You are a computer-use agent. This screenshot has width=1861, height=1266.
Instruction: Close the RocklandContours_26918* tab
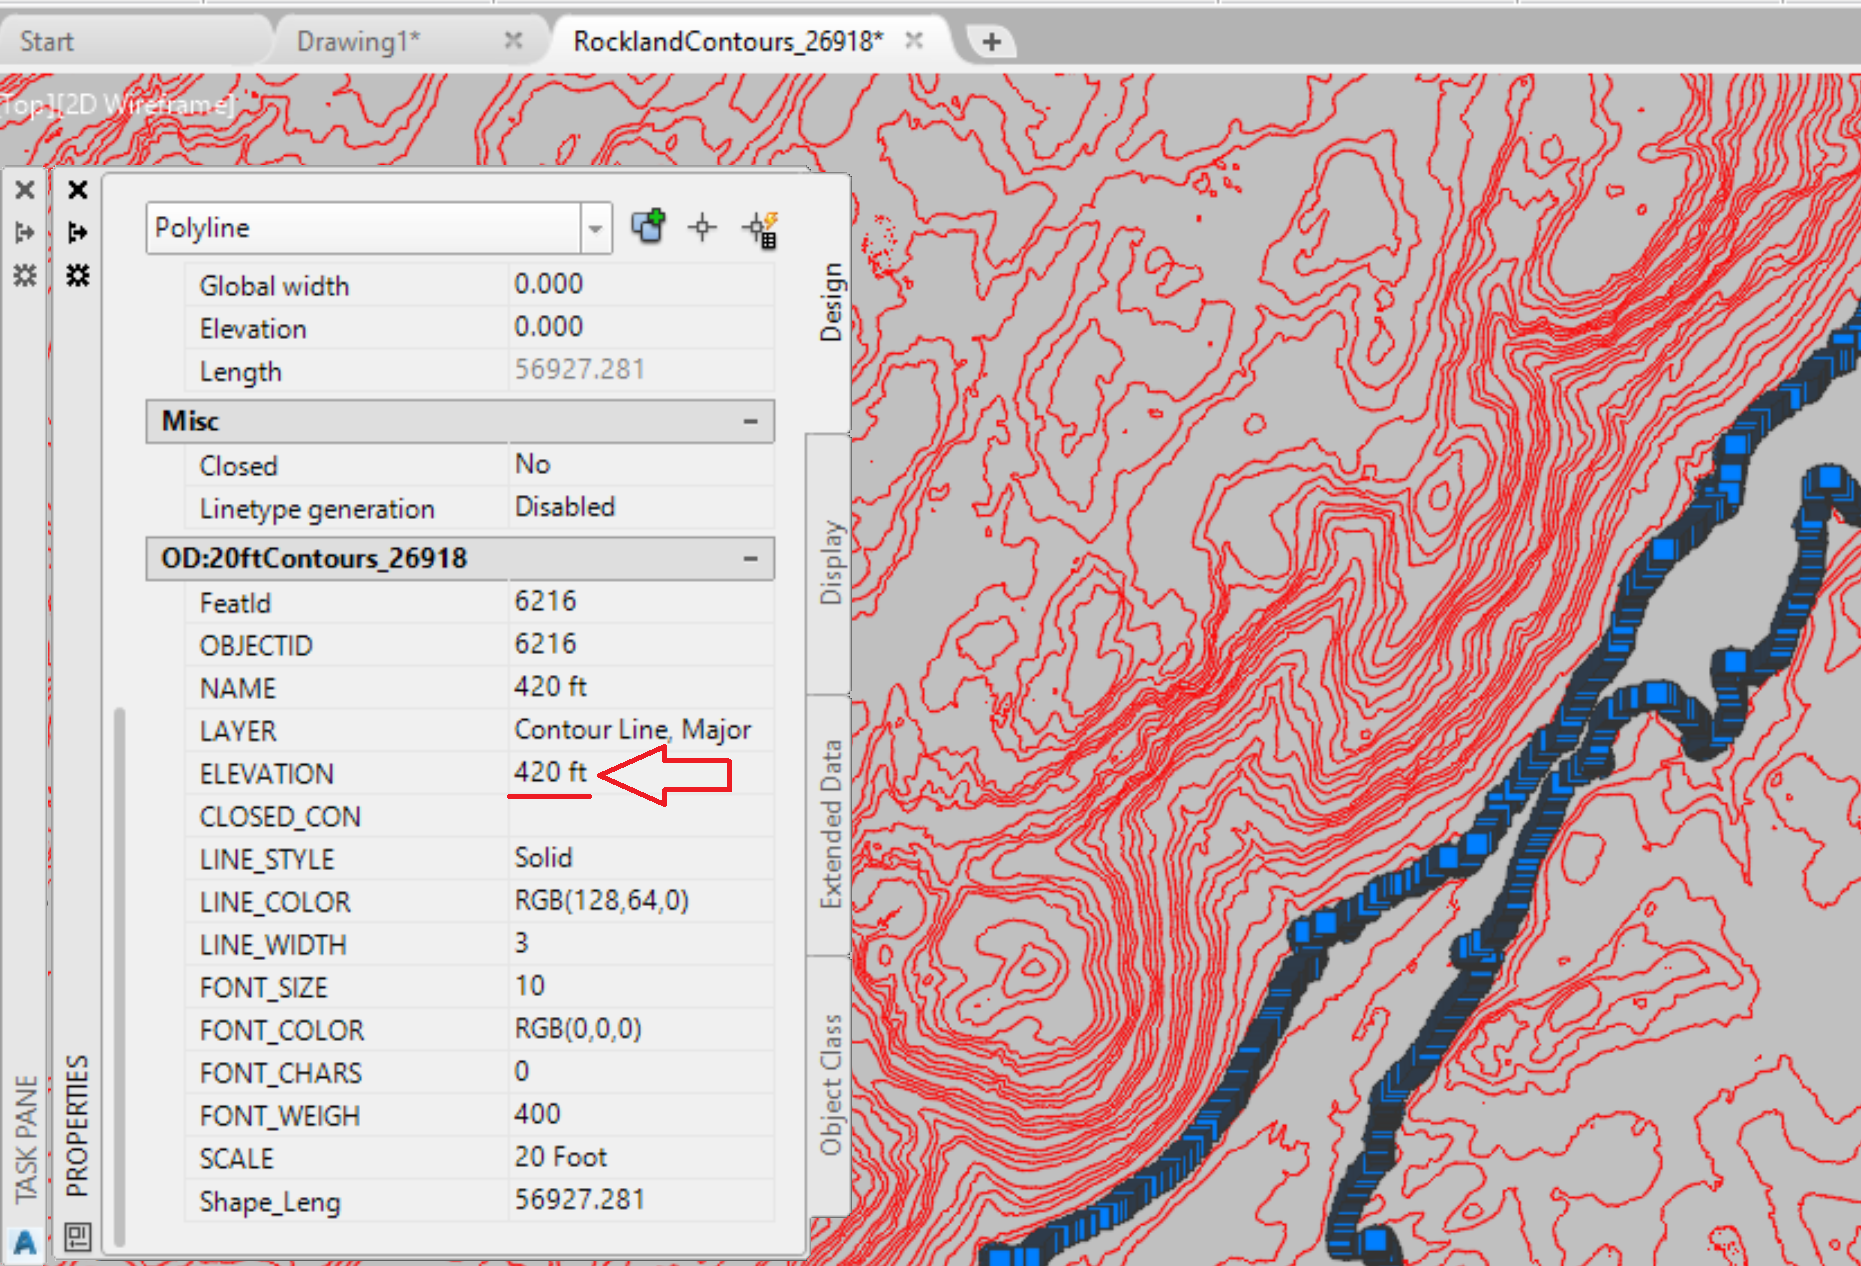[914, 41]
